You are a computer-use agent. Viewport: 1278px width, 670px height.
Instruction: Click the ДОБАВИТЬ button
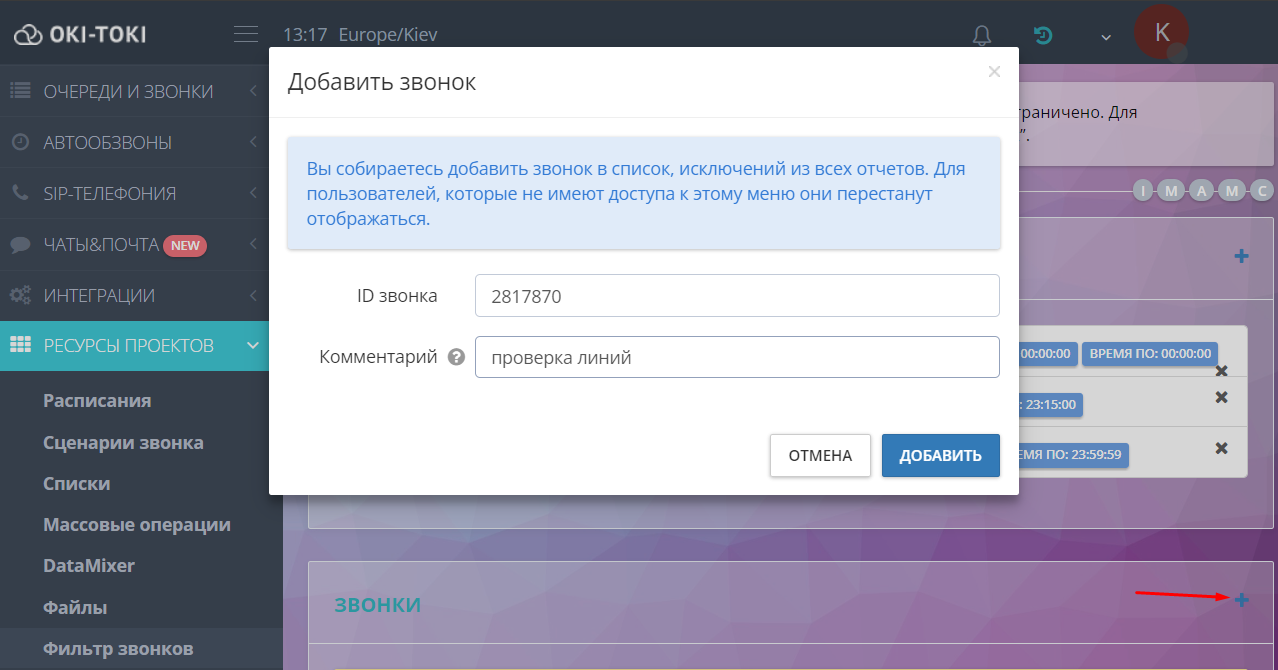click(x=941, y=455)
